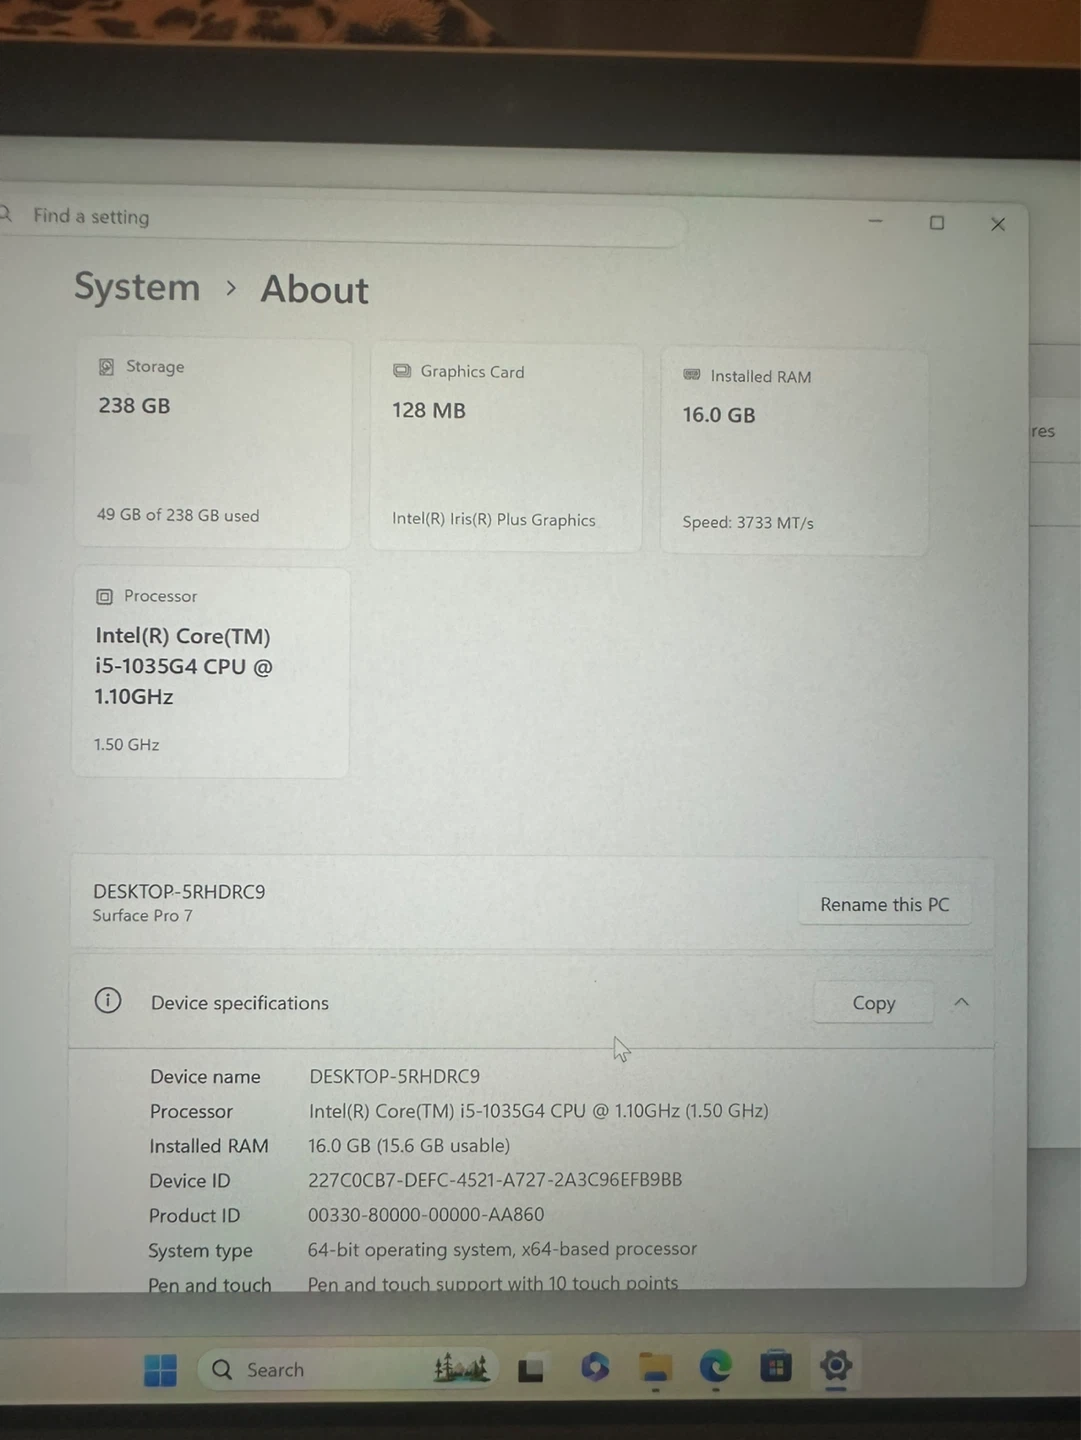Open the Windows Start menu

pos(160,1369)
